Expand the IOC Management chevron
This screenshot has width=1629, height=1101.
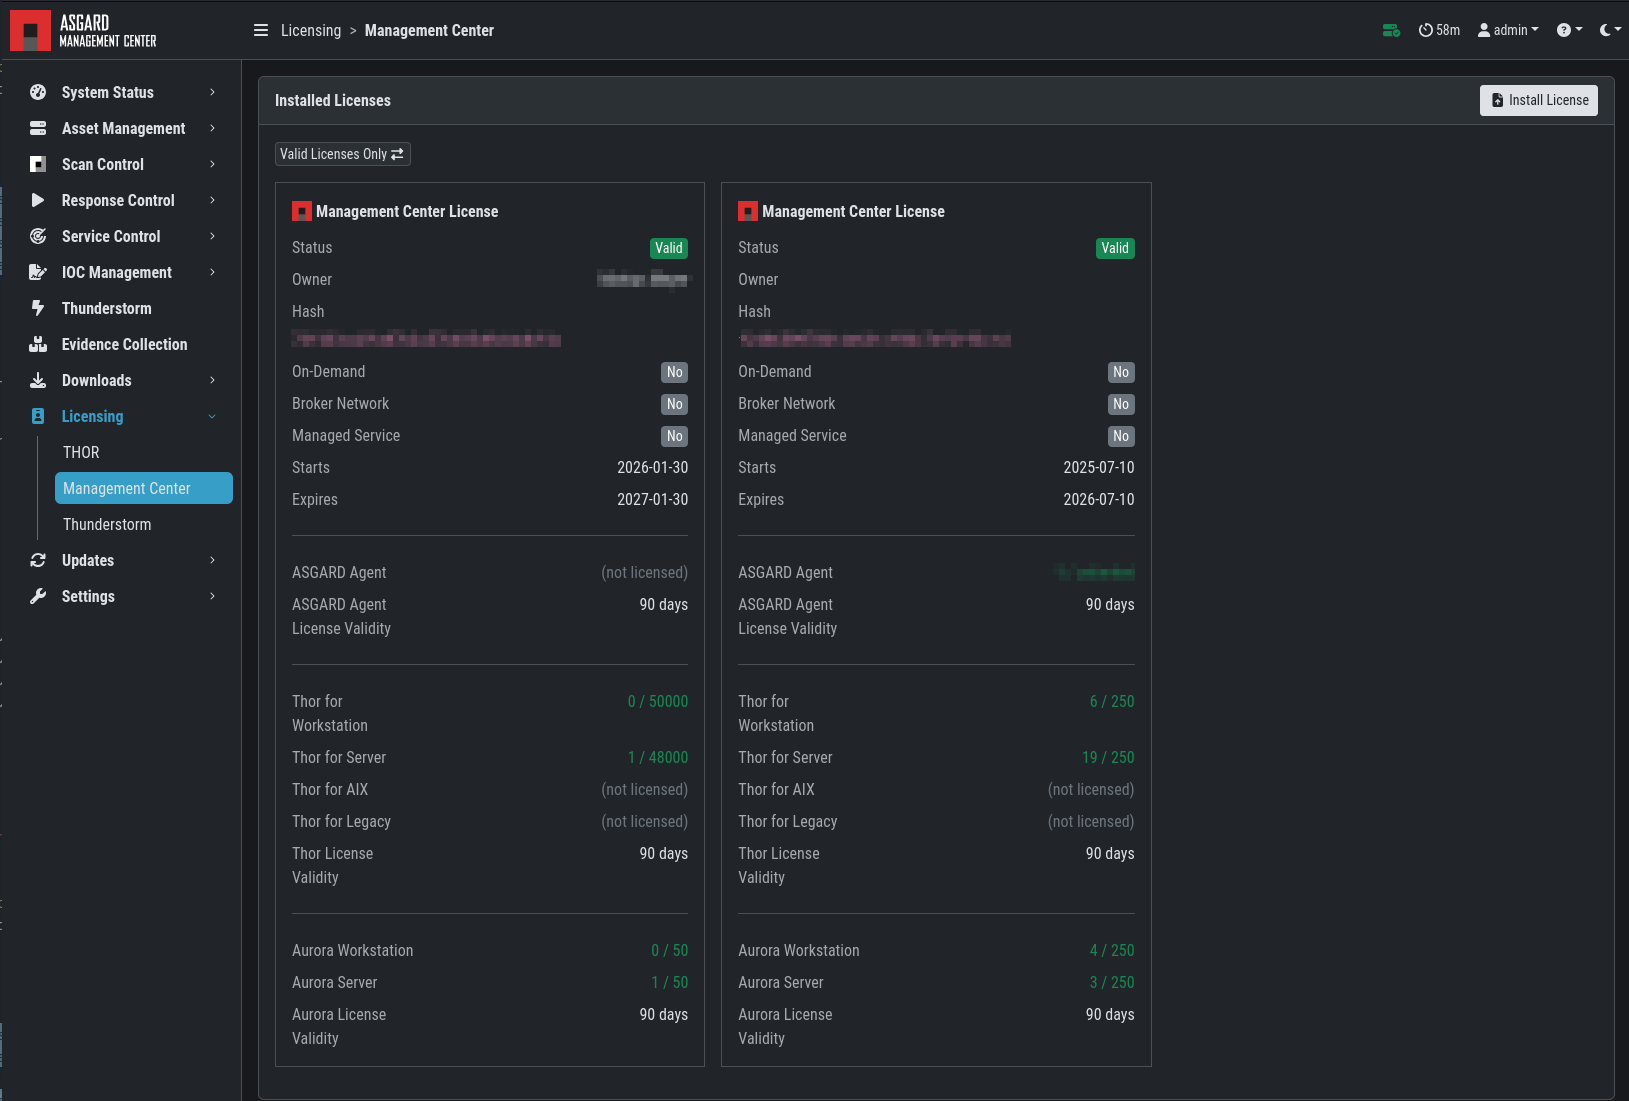[x=212, y=272]
